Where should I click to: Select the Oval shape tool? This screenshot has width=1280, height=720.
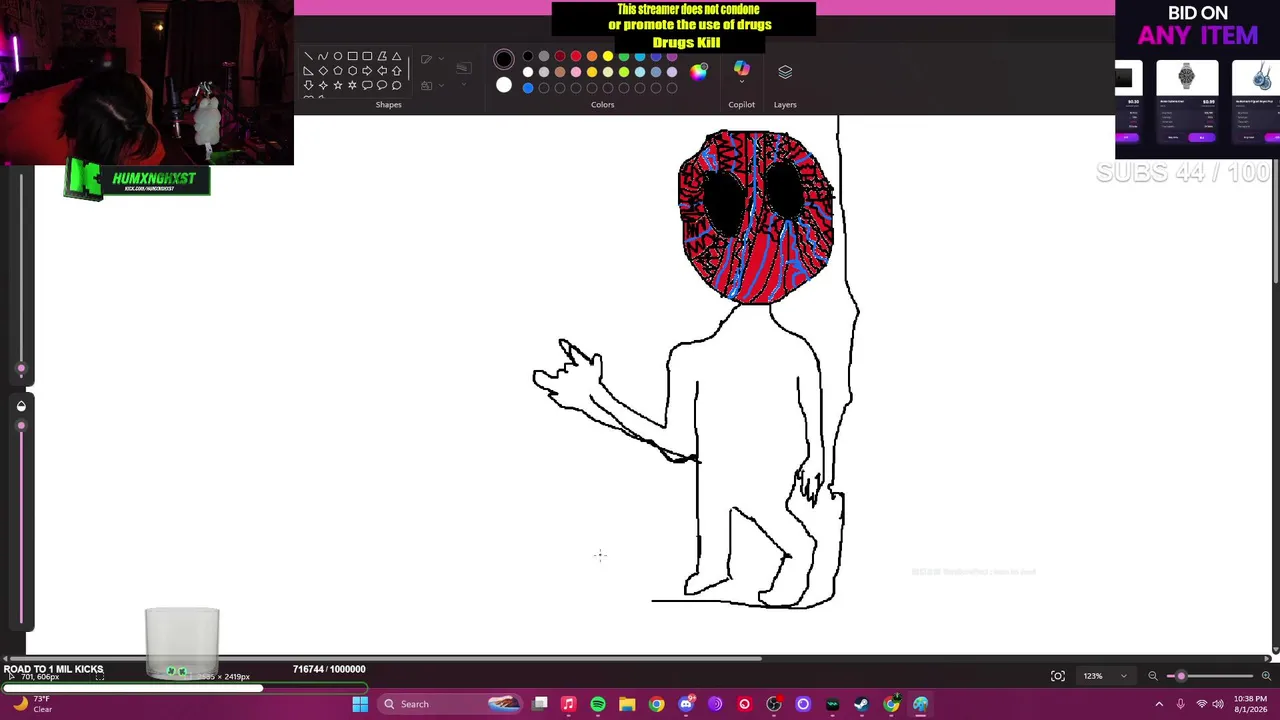coord(337,56)
